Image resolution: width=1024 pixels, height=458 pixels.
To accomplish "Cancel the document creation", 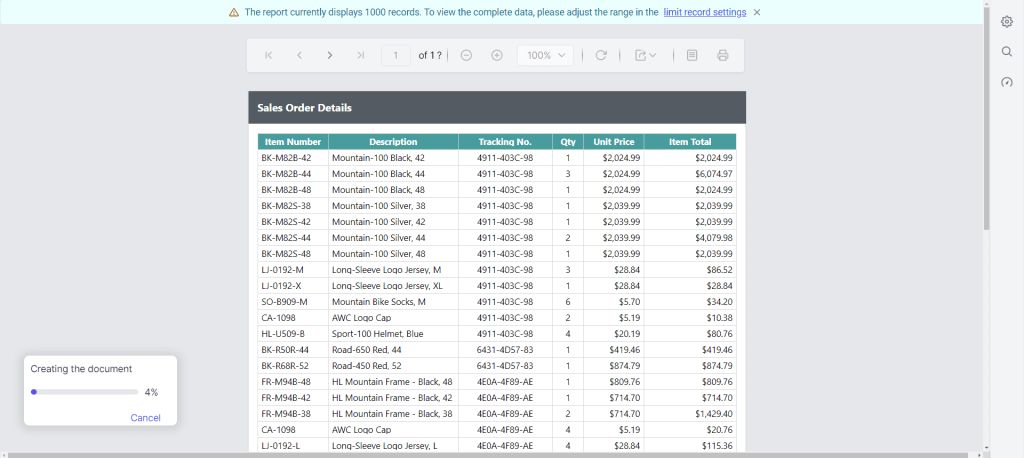I will (x=145, y=418).
